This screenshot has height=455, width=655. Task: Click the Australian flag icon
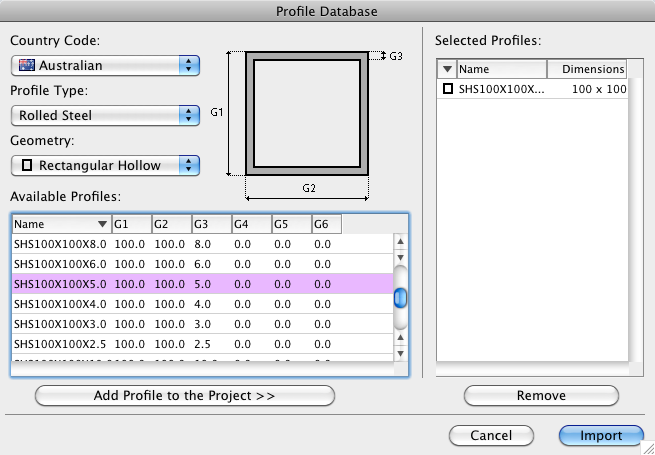(x=26, y=66)
